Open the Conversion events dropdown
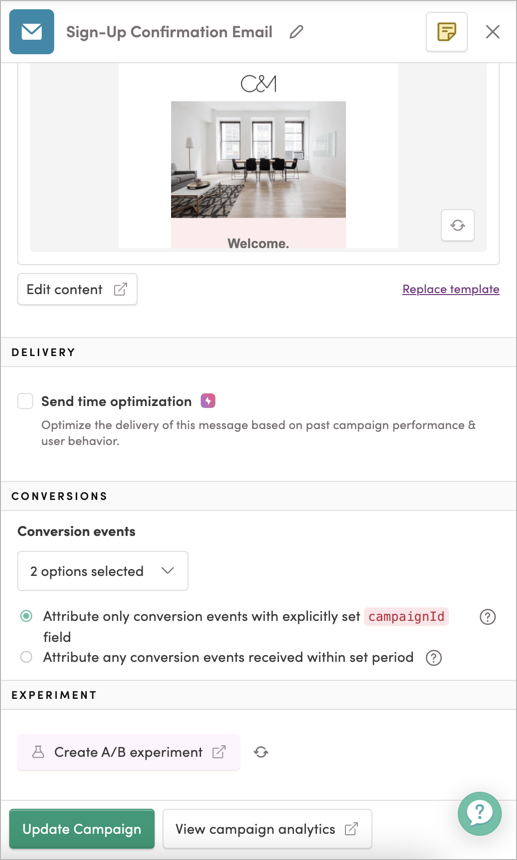The width and height of the screenshot is (517, 860). [x=103, y=571]
